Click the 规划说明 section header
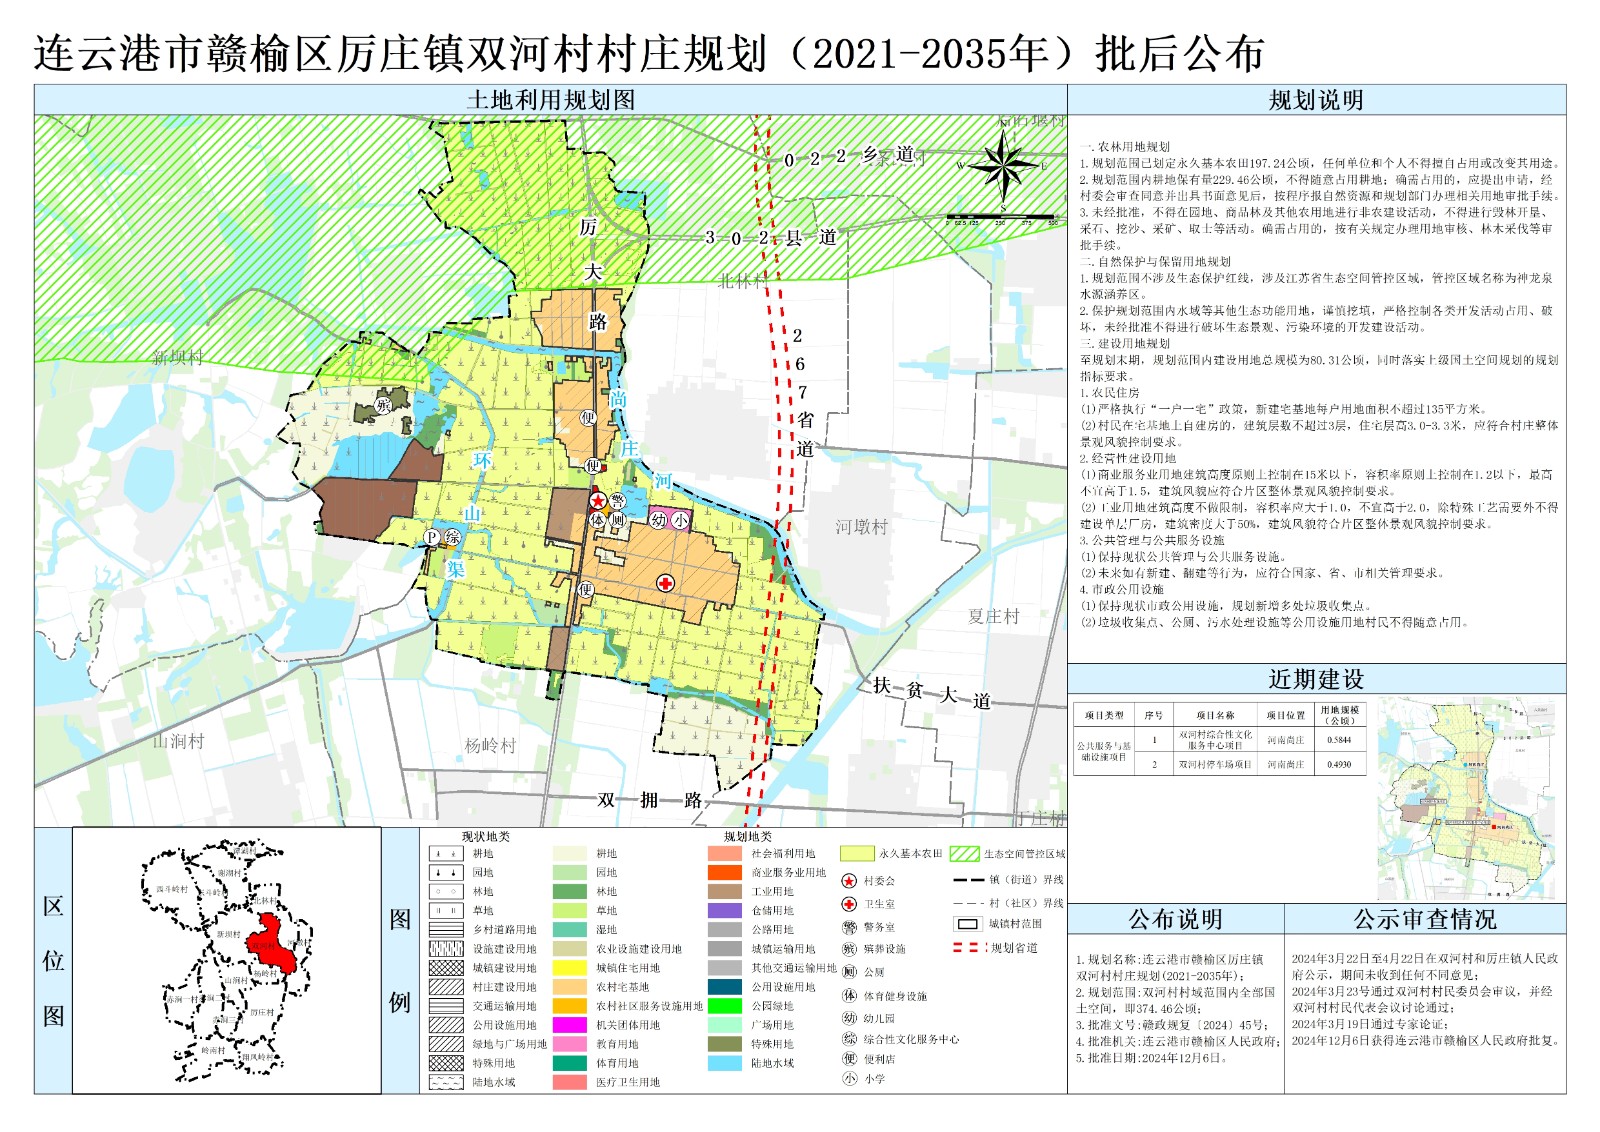The image size is (1600, 1132). point(1316,100)
